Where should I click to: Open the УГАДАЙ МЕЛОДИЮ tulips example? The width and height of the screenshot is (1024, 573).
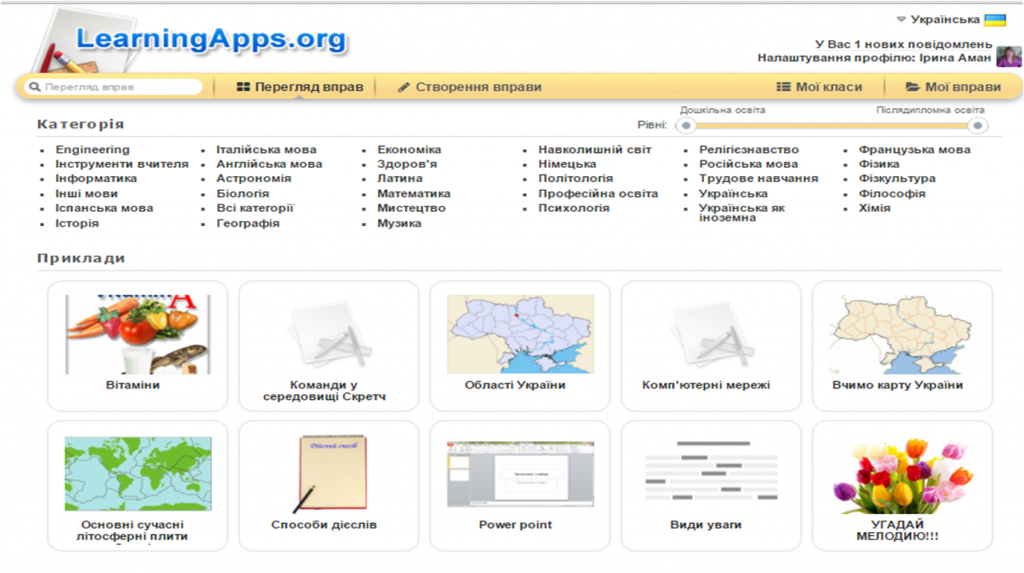[x=902, y=485]
